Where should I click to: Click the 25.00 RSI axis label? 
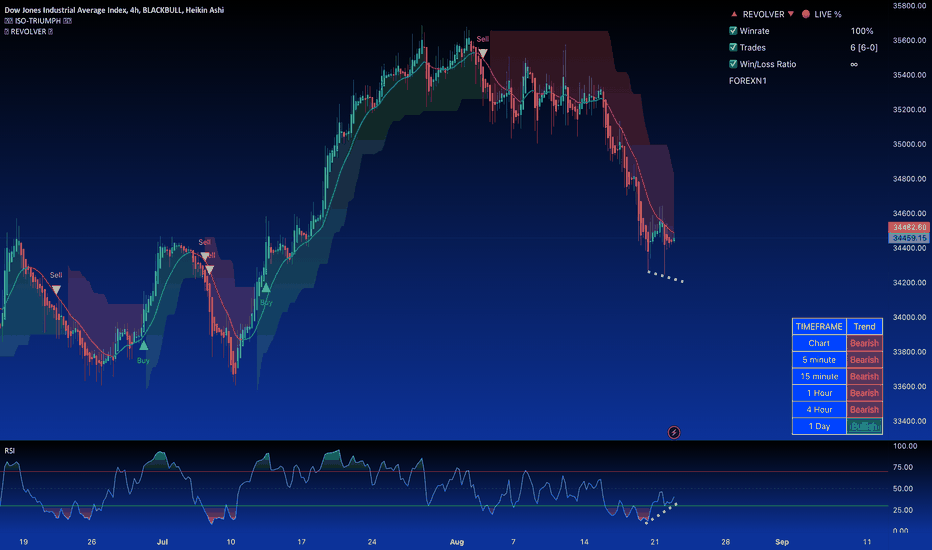903,510
